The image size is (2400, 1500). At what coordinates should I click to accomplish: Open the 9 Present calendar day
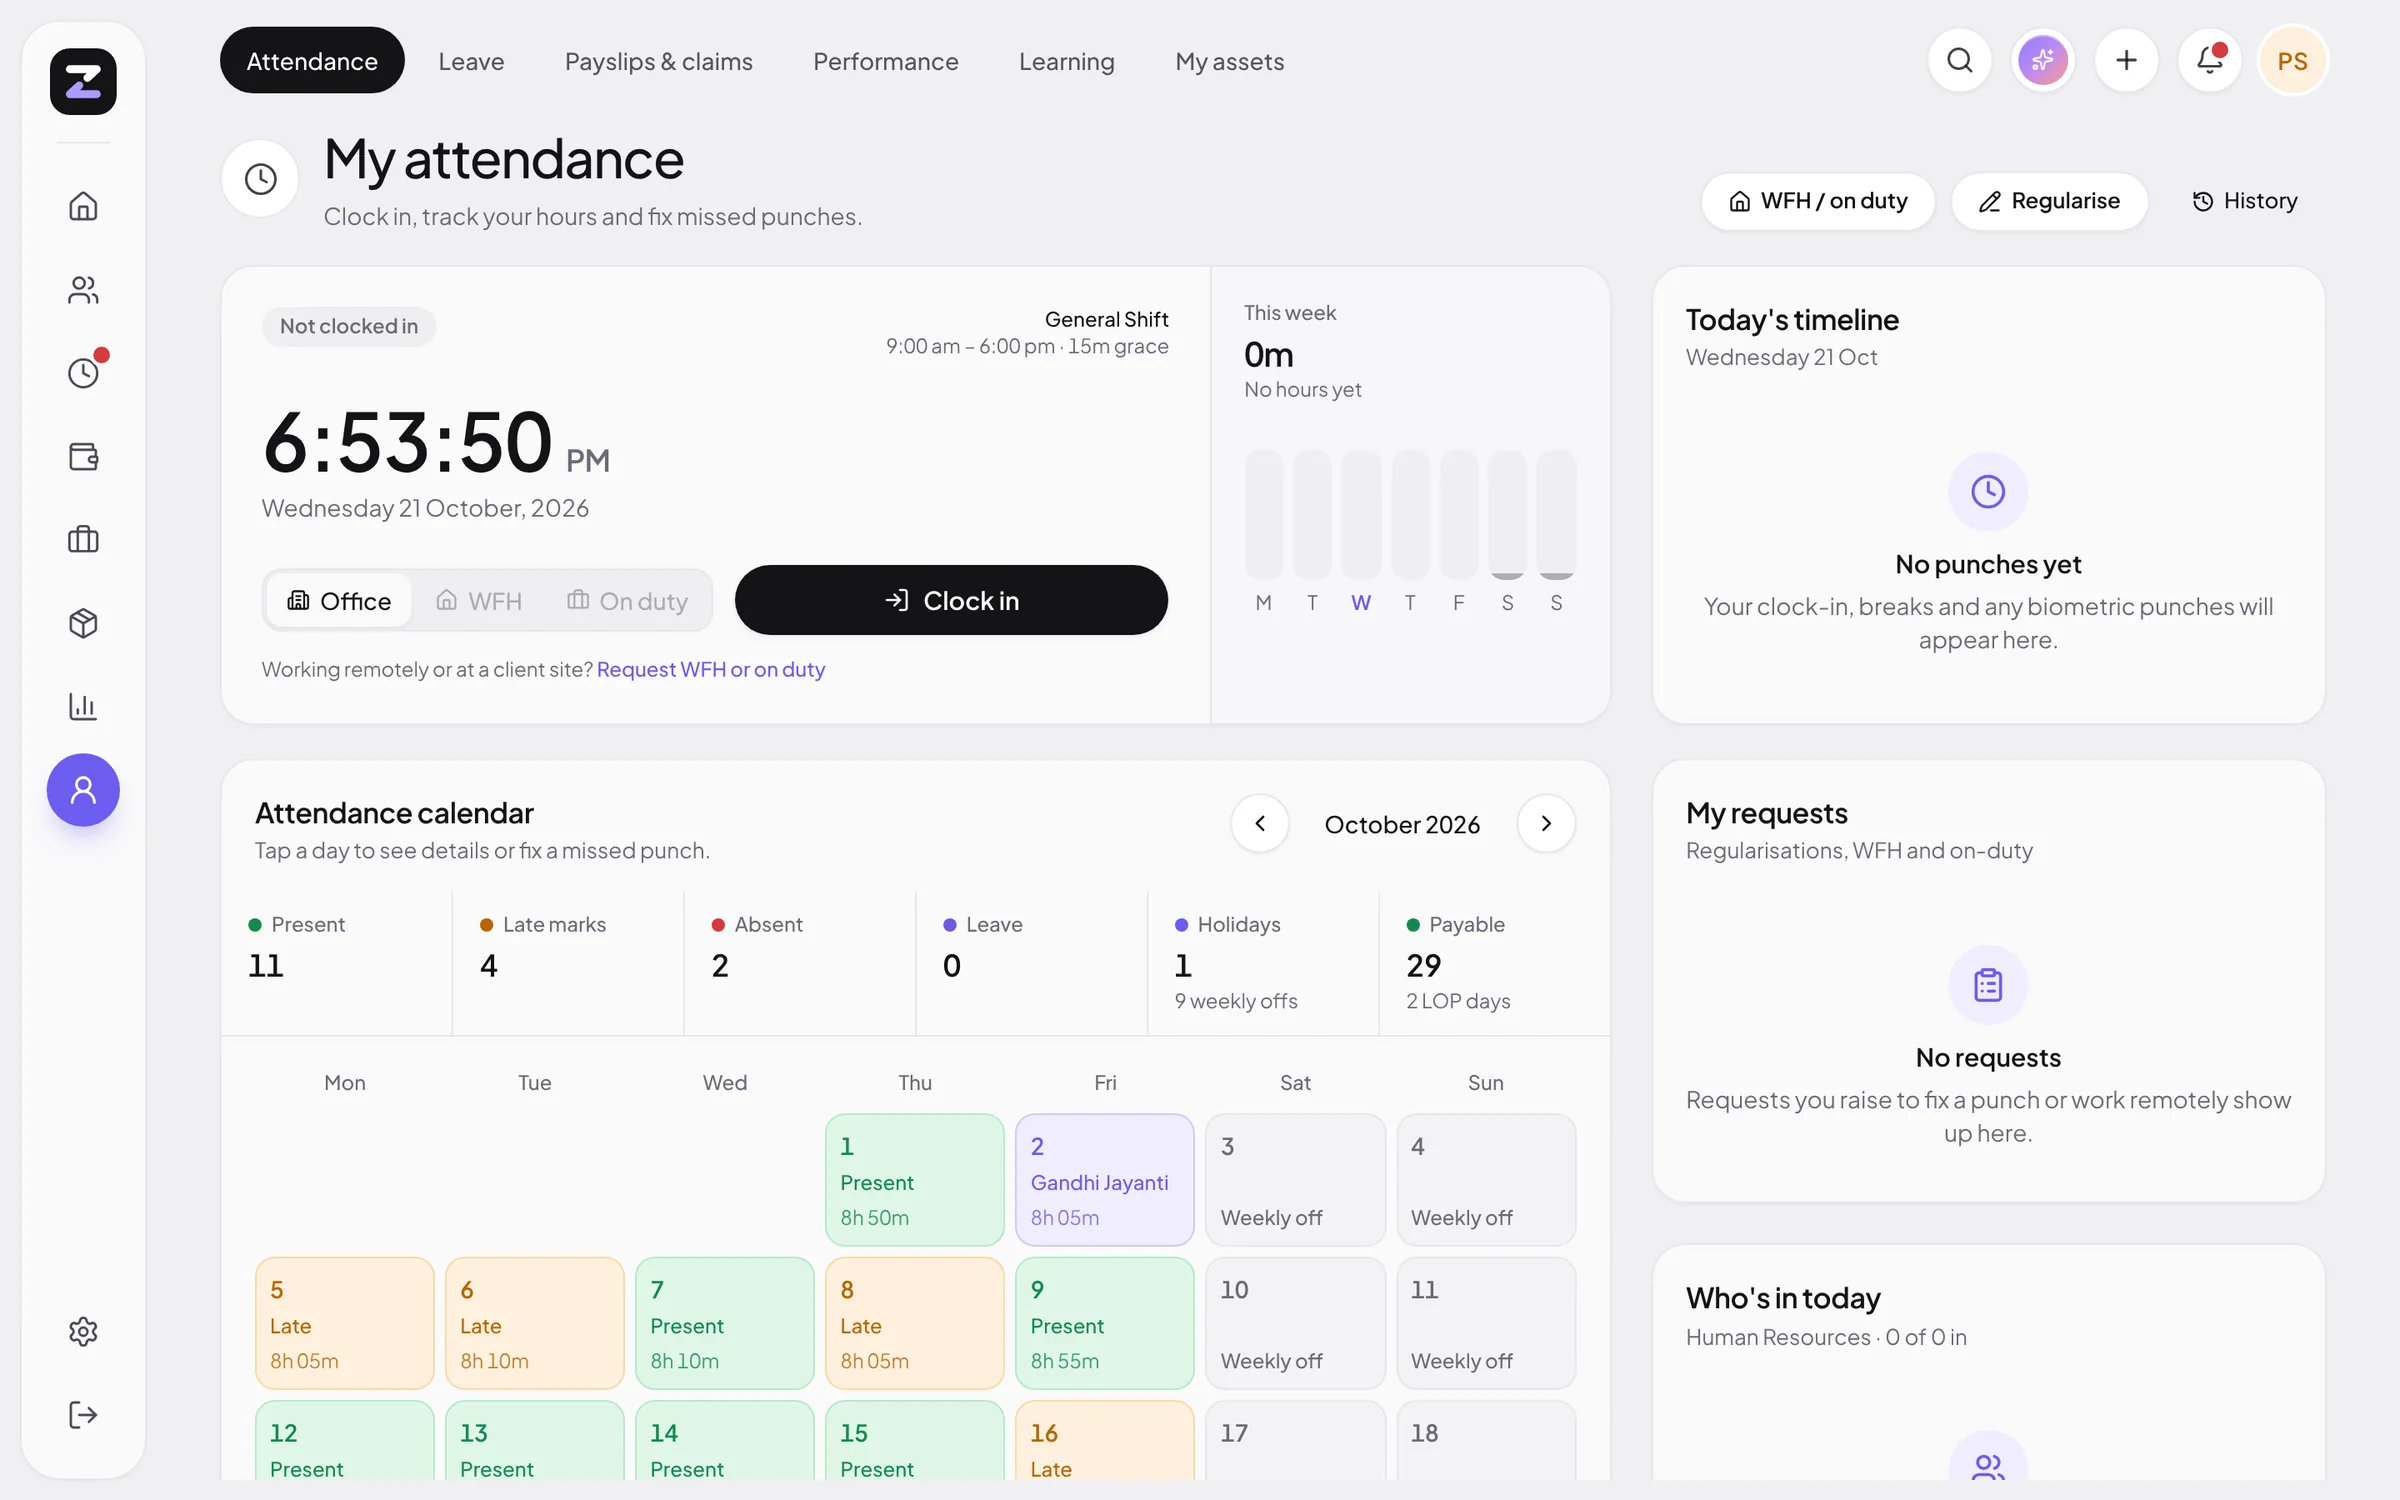tap(1105, 1323)
